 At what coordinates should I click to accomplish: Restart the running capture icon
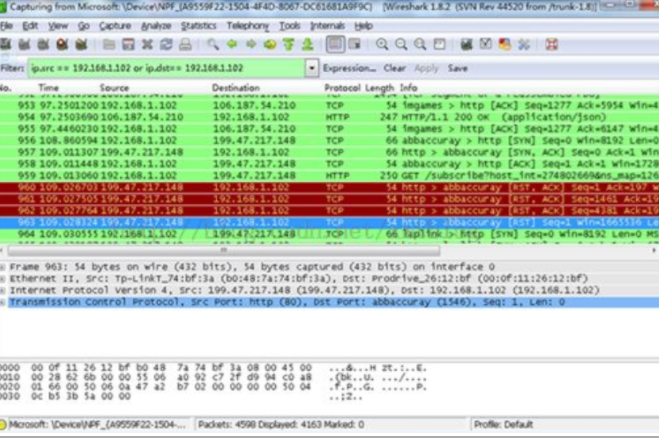pos(81,45)
